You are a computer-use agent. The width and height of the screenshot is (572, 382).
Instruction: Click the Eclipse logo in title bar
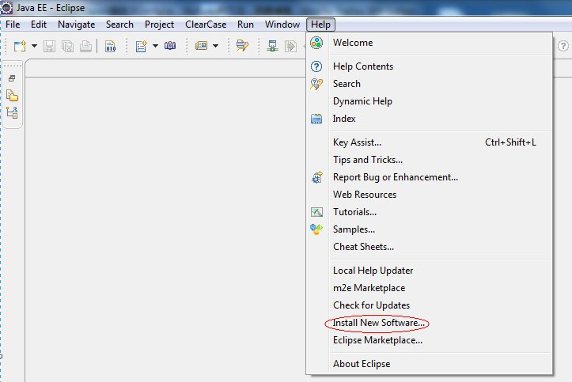coord(7,8)
